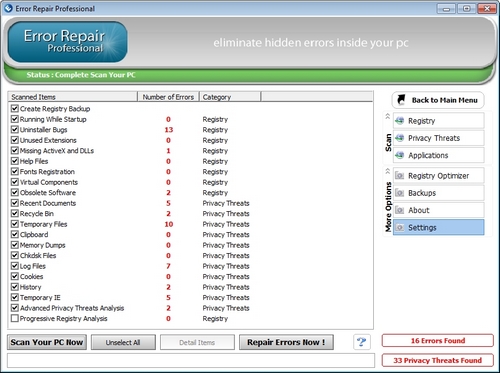Collapse the Scan section chevron

tap(388, 116)
